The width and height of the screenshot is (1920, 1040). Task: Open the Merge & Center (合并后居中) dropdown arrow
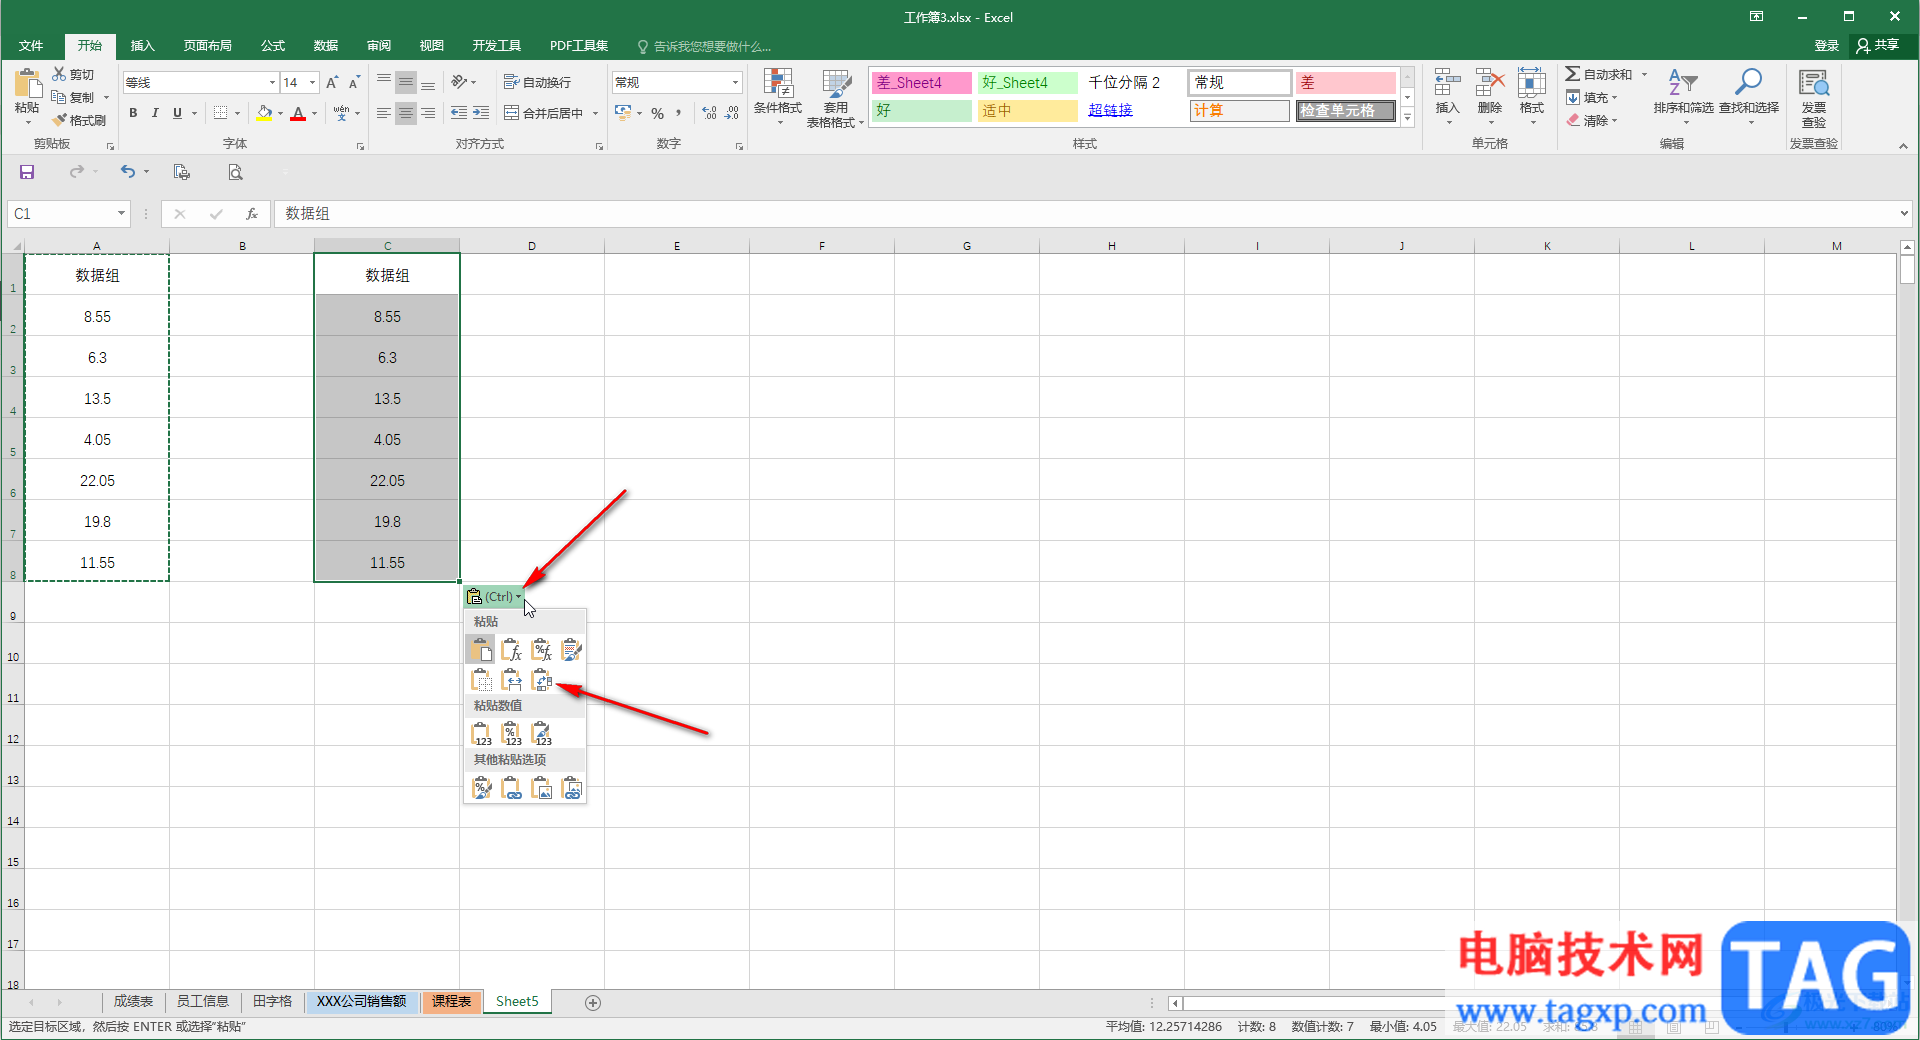(595, 113)
